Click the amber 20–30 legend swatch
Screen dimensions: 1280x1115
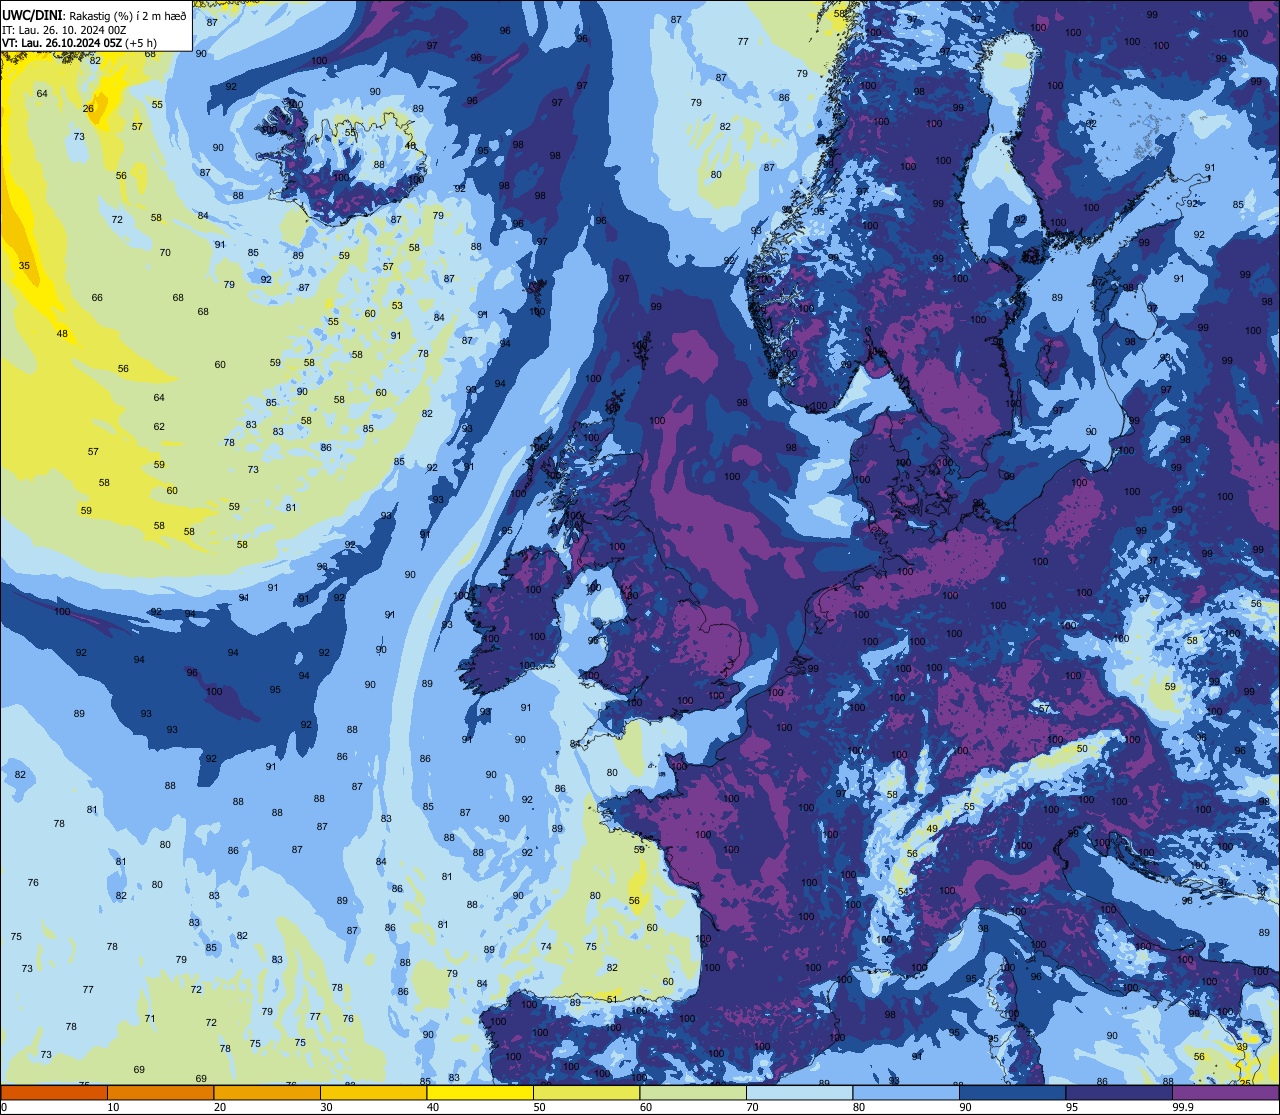267,1092
